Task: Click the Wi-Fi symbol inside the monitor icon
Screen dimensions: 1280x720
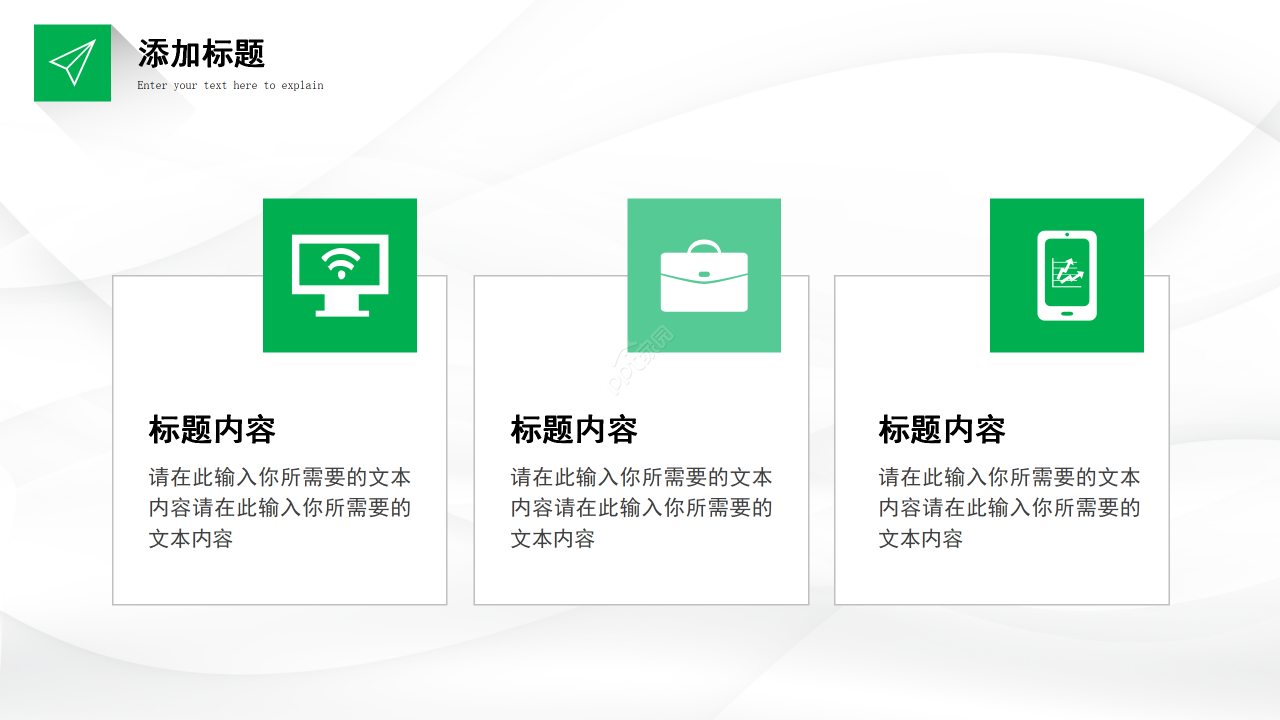Action: click(340, 262)
